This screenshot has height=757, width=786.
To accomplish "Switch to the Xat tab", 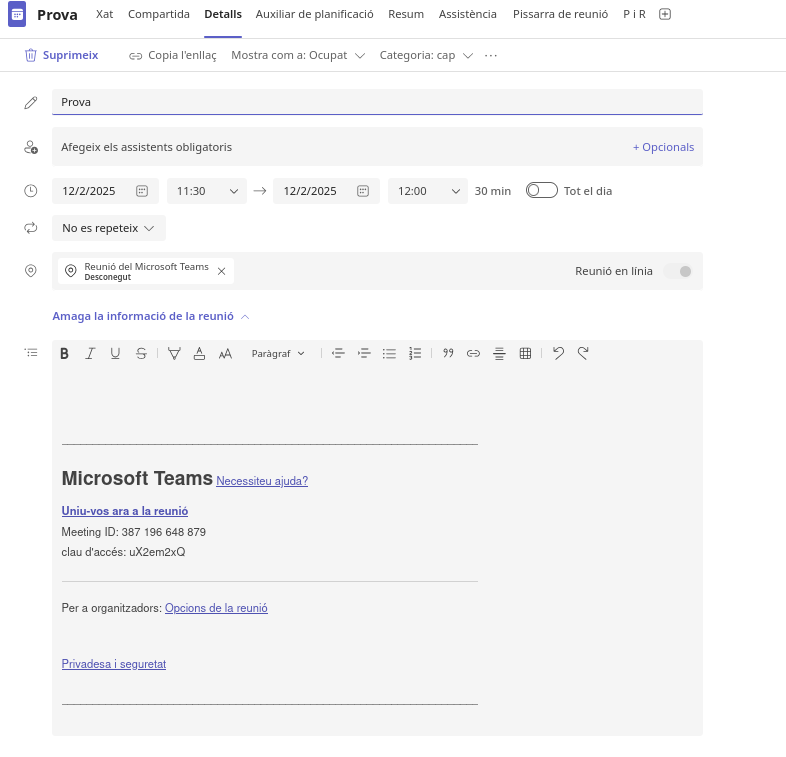I will tap(104, 14).
